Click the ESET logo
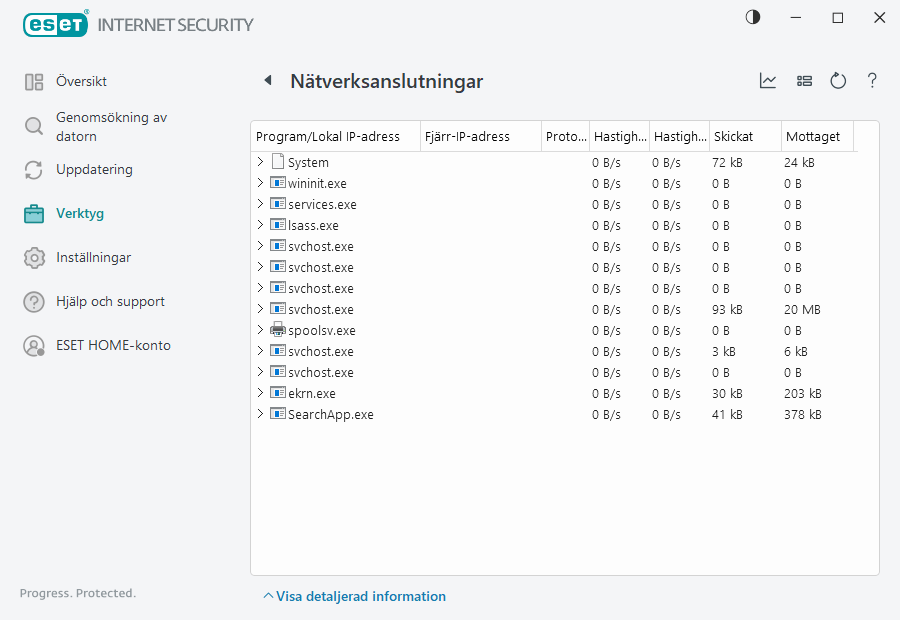 click(55, 24)
